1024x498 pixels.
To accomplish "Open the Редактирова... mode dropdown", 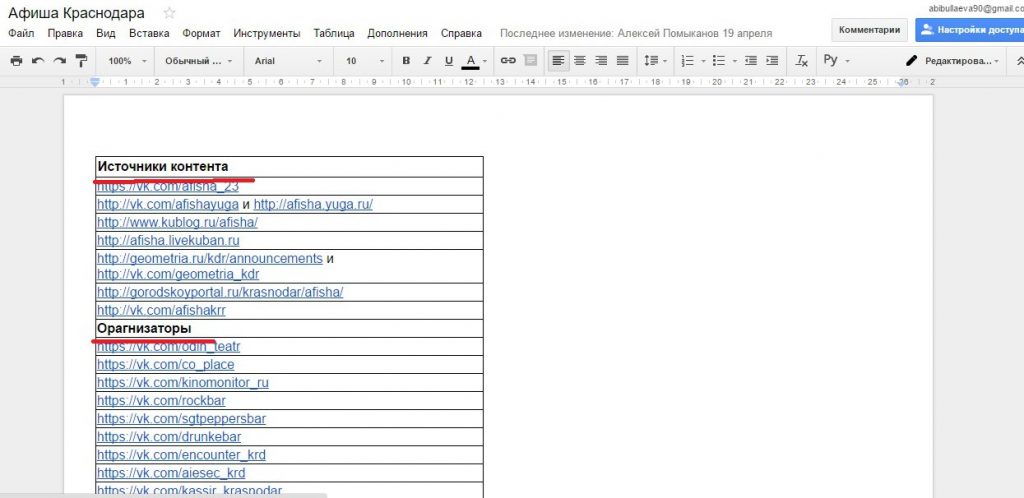I will (x=953, y=61).
